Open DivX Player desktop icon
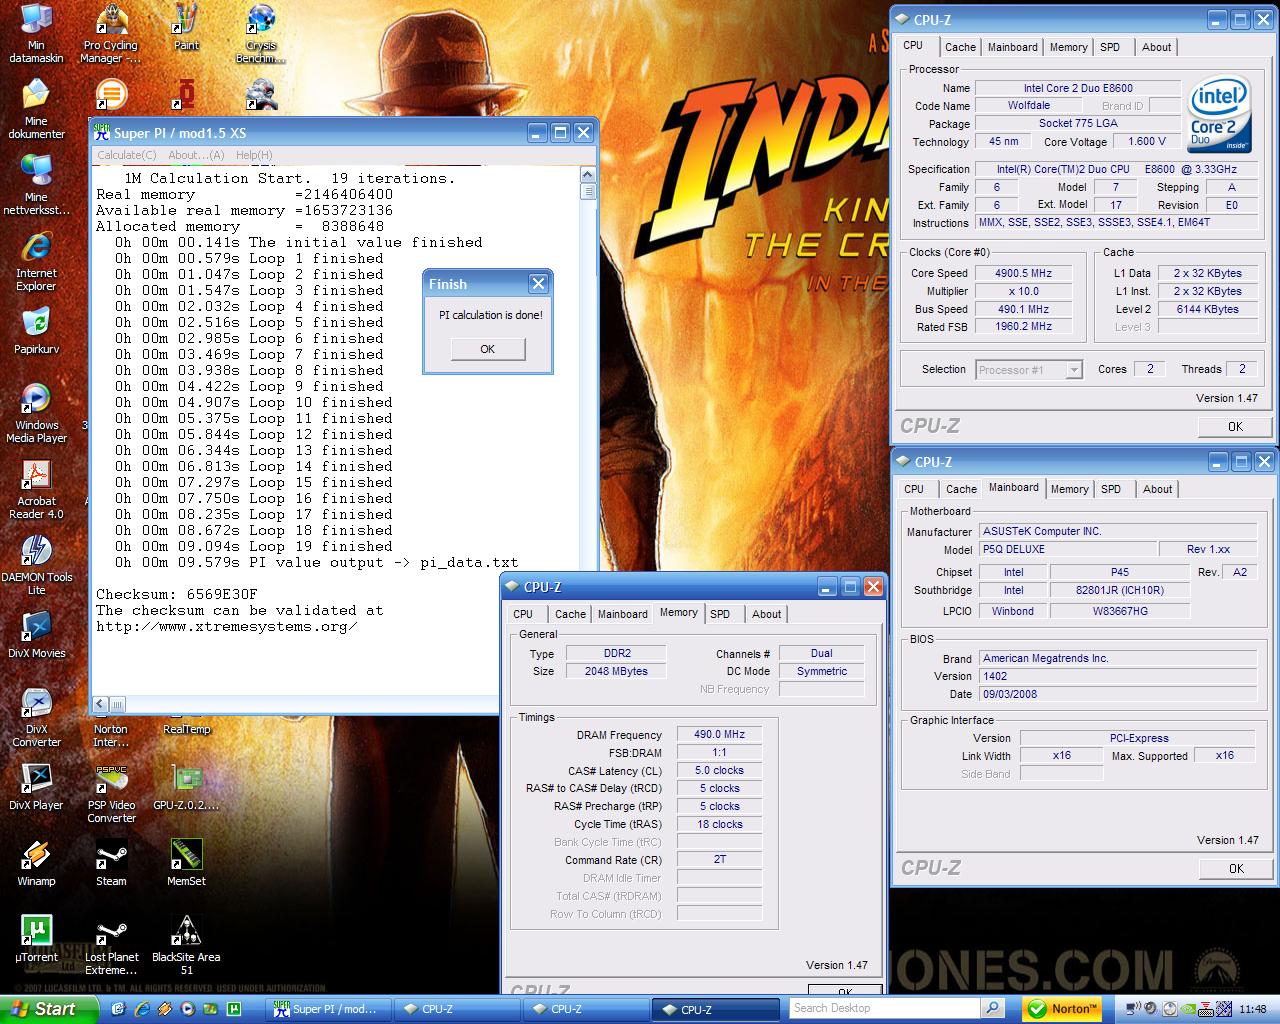This screenshot has height=1024, width=1280. 36,788
